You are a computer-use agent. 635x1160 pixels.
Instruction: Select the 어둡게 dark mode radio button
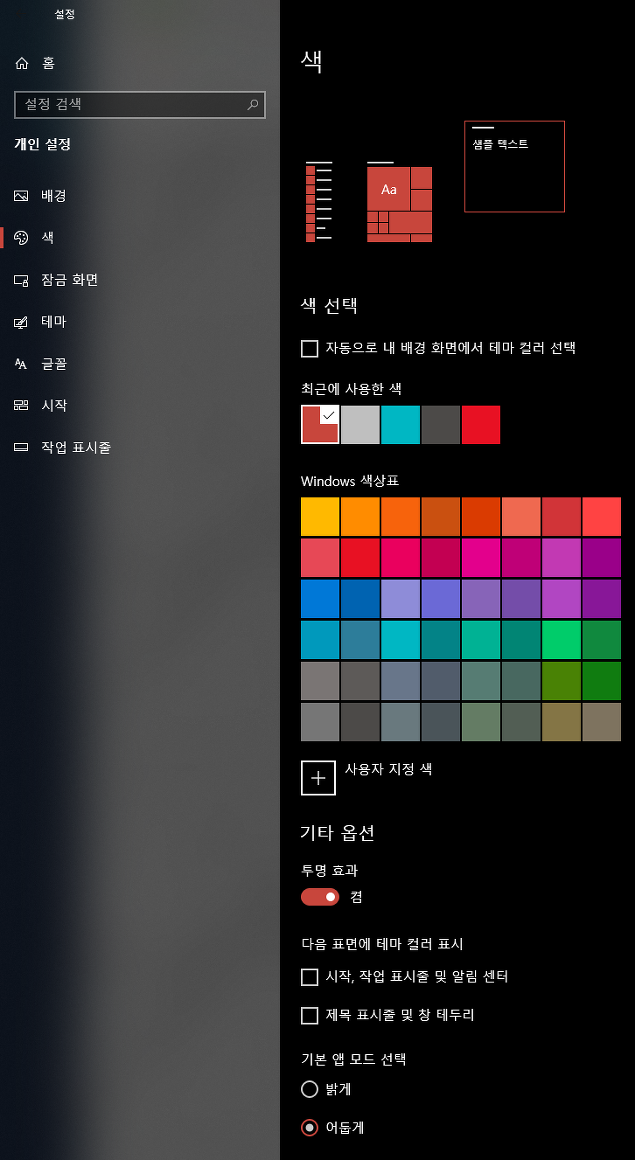pyautogui.click(x=309, y=1128)
